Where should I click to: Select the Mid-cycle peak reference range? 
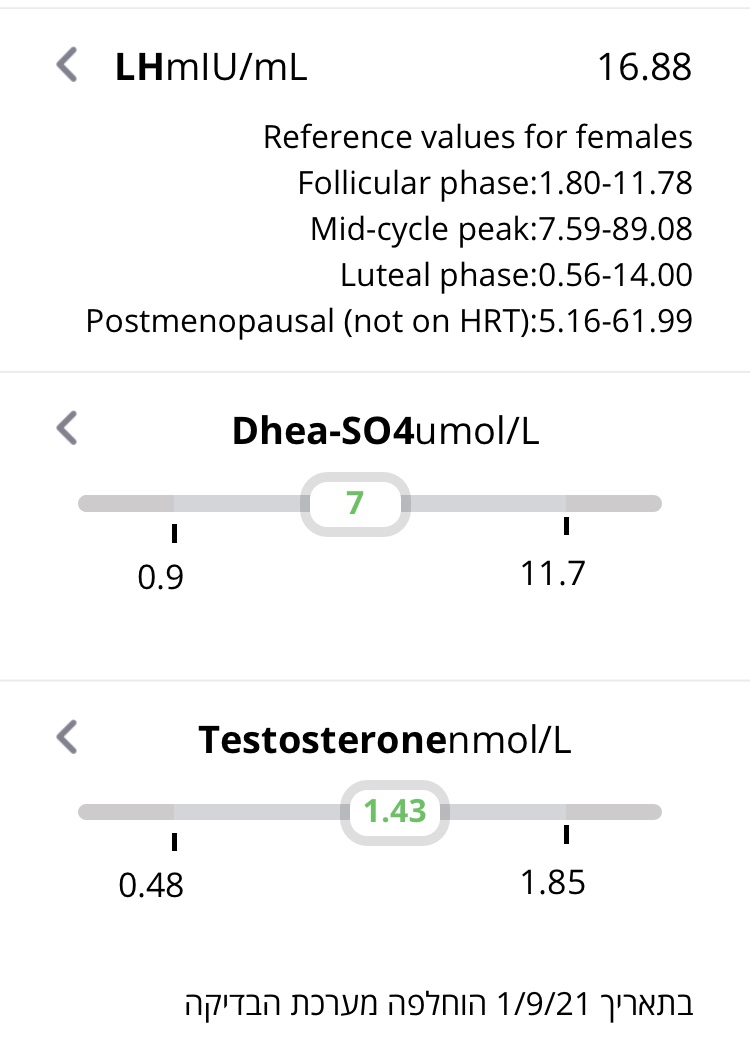500,230
